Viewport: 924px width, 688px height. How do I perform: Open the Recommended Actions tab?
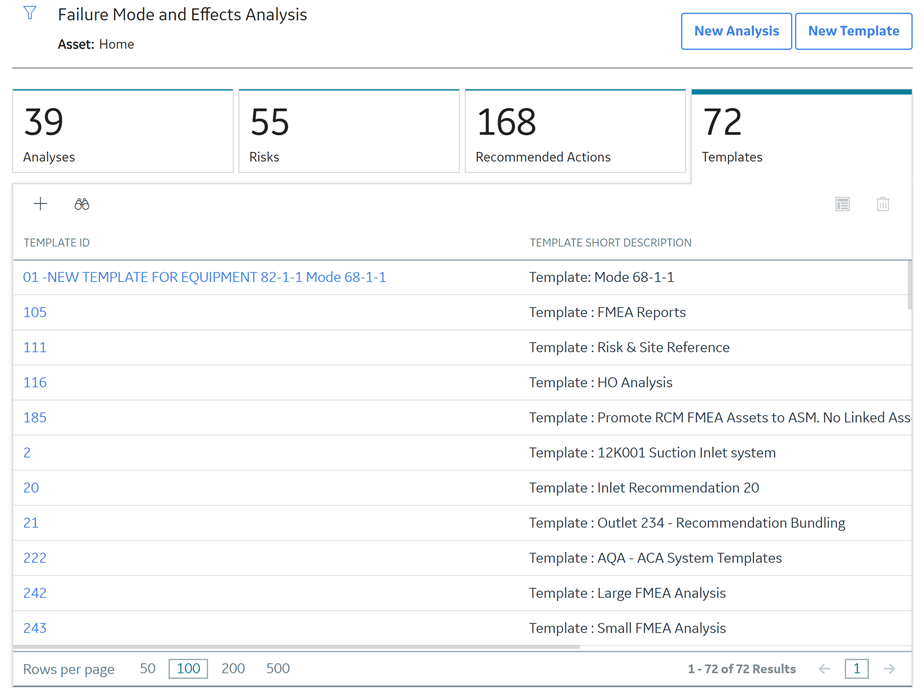click(575, 131)
